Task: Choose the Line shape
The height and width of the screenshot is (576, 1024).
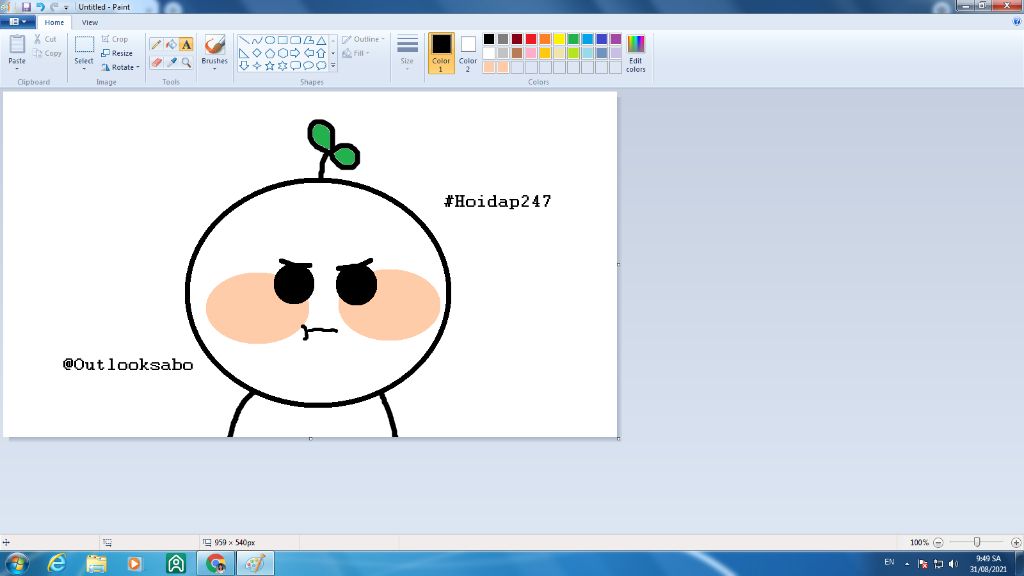Action: (x=244, y=40)
